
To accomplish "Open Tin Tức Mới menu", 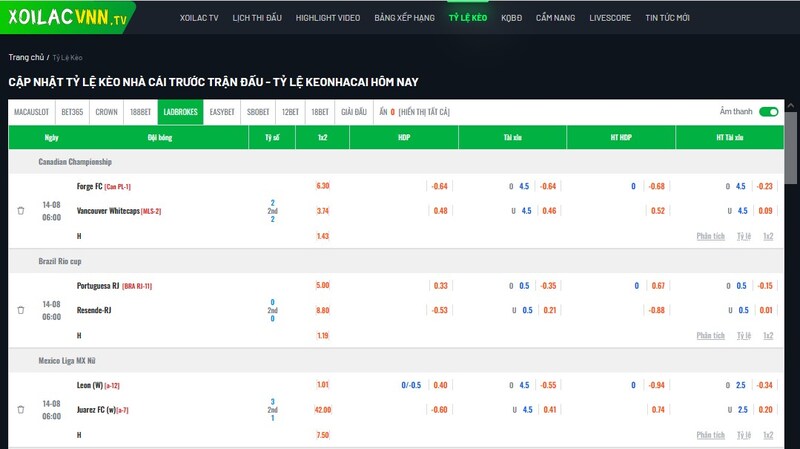I will pos(667,18).
